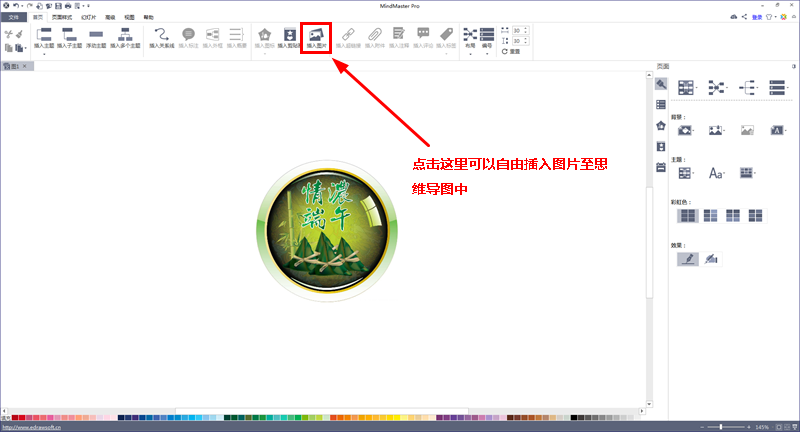The image size is (800, 432).
Task: Activate the page format brush sidebar tab
Action: click(x=661, y=84)
